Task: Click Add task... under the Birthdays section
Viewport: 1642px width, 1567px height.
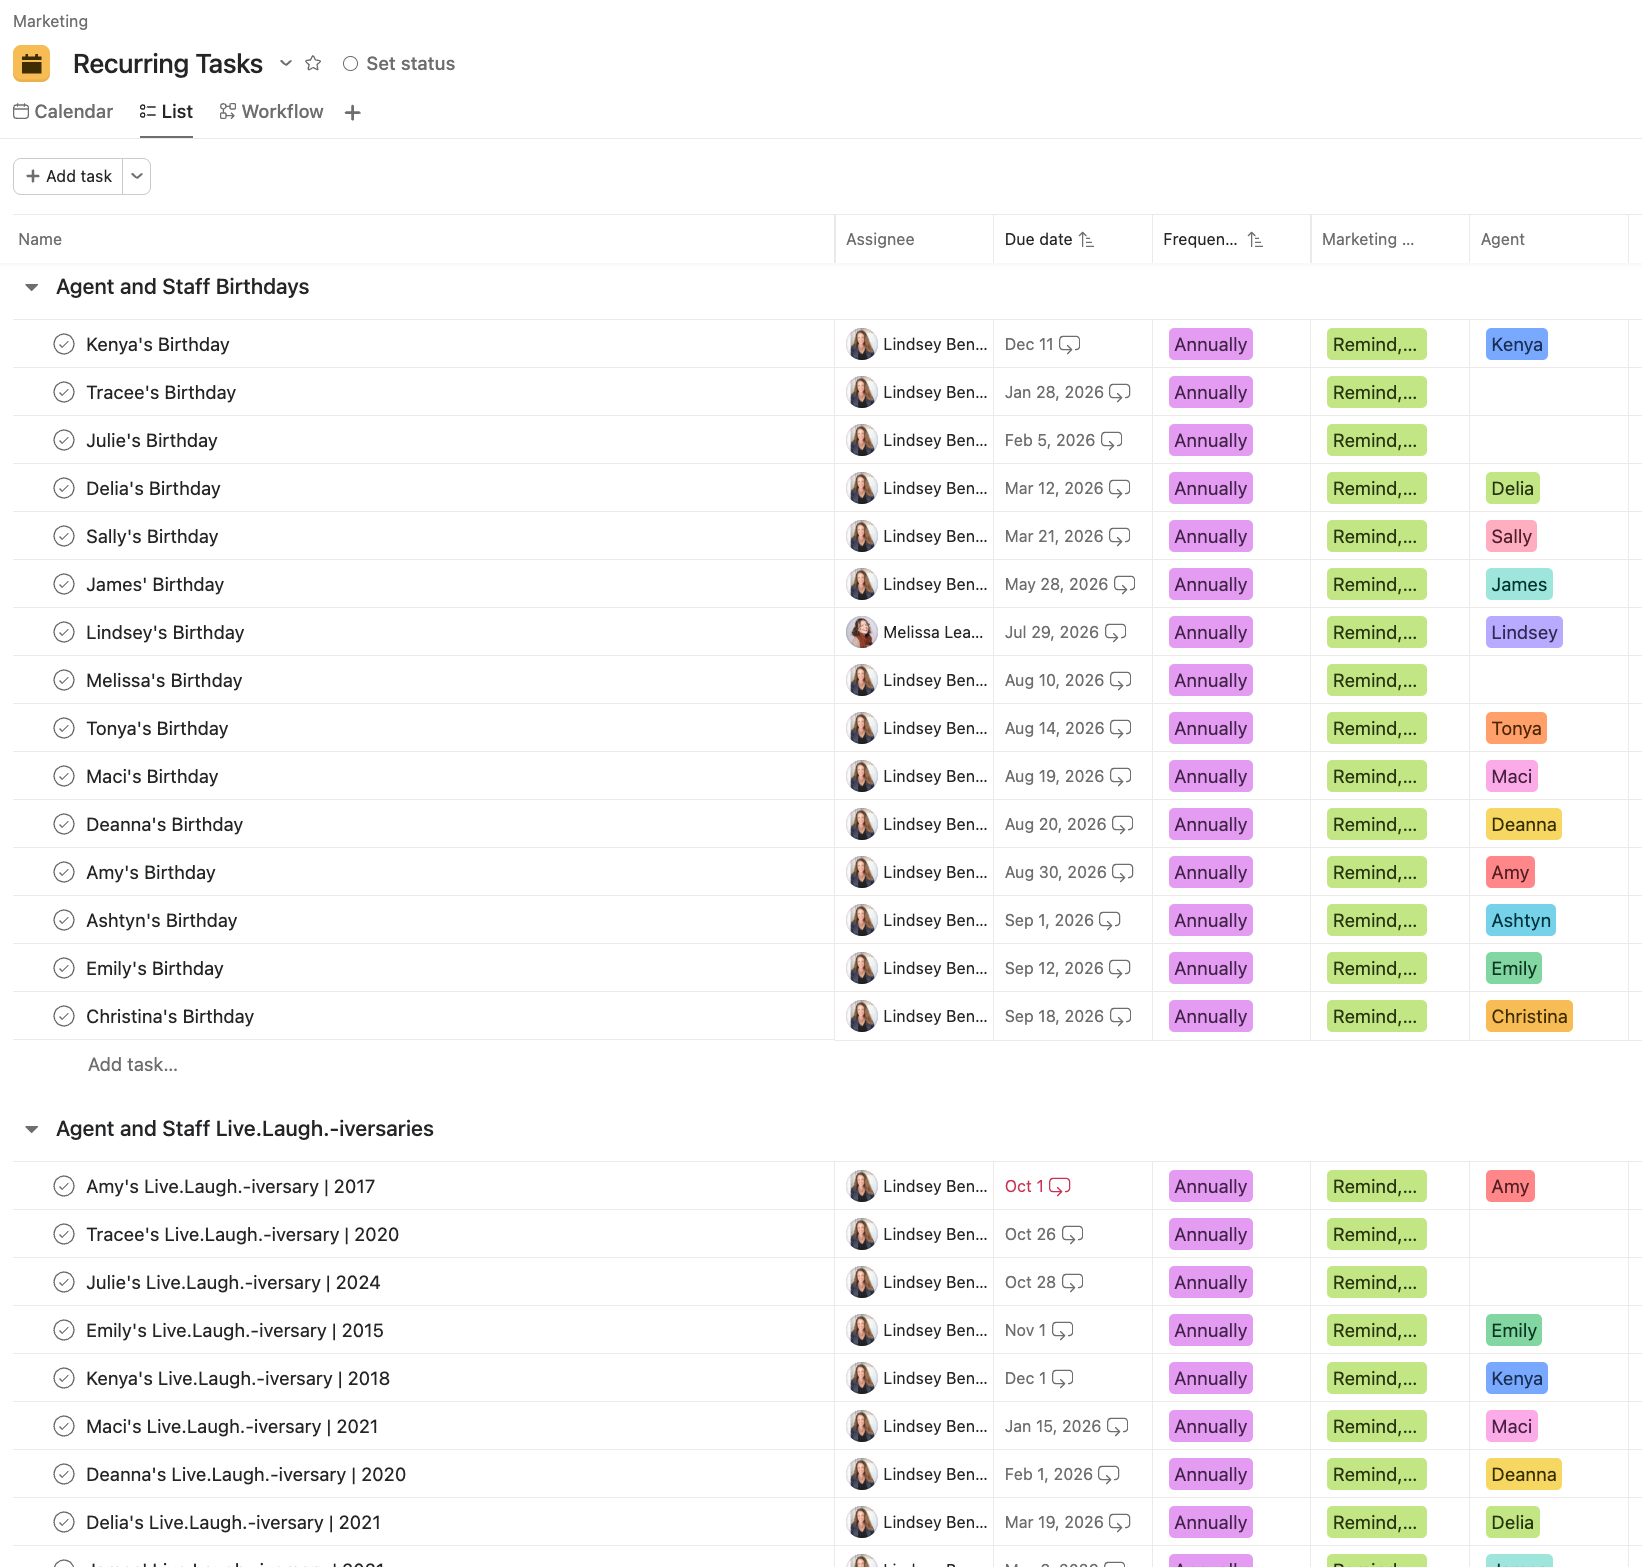Action: [132, 1064]
